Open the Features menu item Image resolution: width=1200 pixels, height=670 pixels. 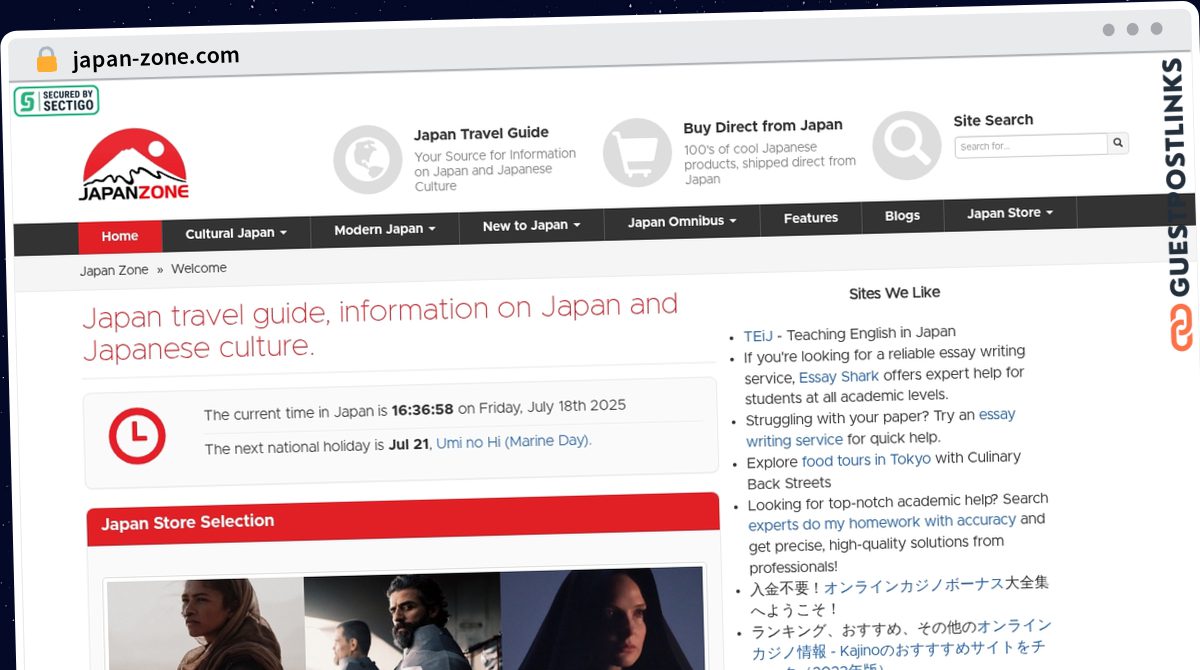point(811,218)
